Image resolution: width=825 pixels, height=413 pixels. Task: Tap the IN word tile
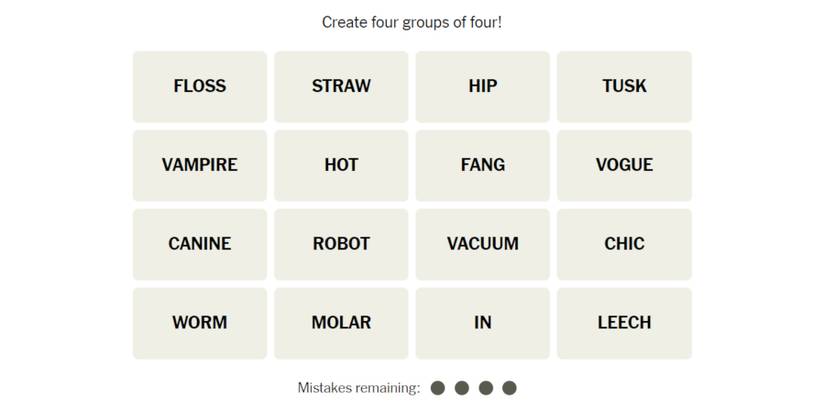tap(483, 323)
